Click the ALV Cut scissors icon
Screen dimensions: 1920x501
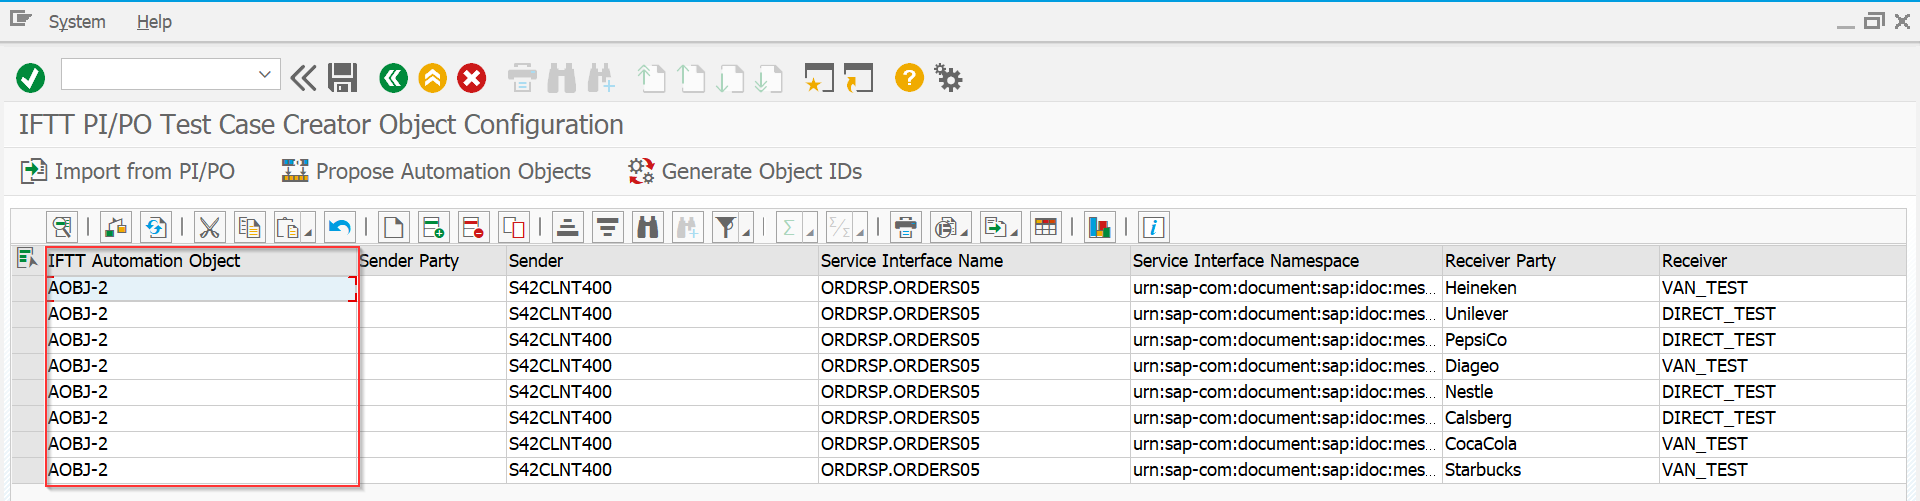[209, 228]
